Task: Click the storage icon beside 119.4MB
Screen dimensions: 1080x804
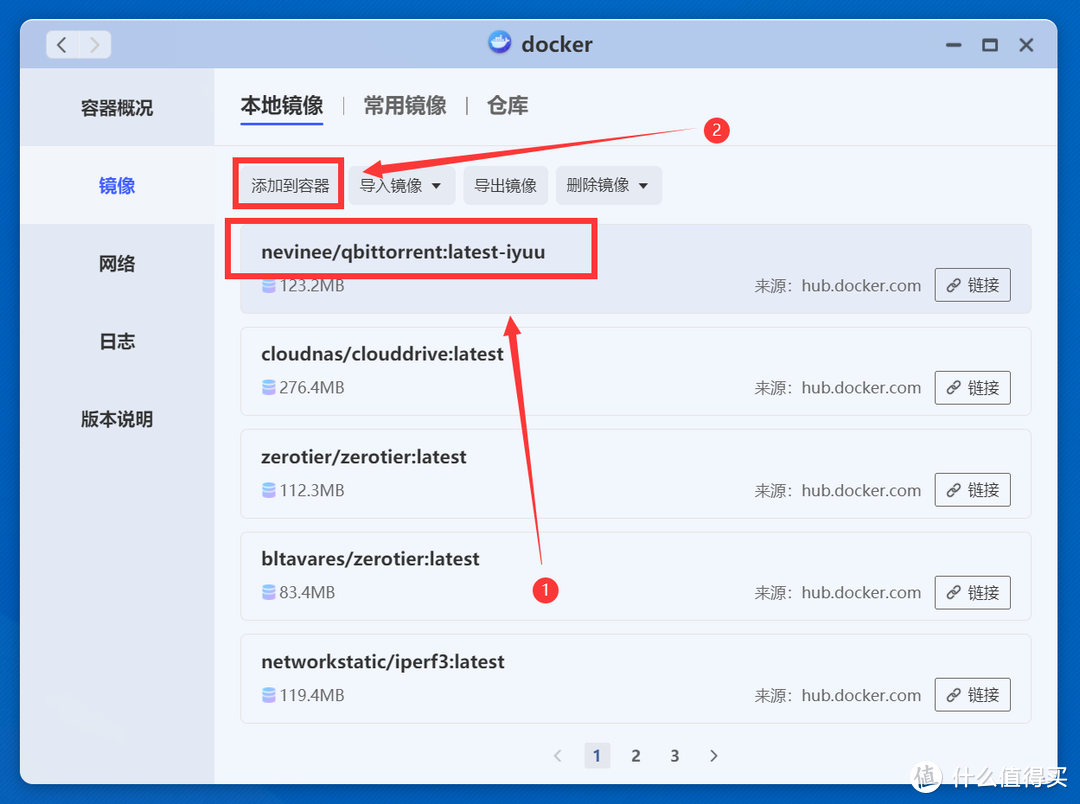Action: (x=269, y=694)
